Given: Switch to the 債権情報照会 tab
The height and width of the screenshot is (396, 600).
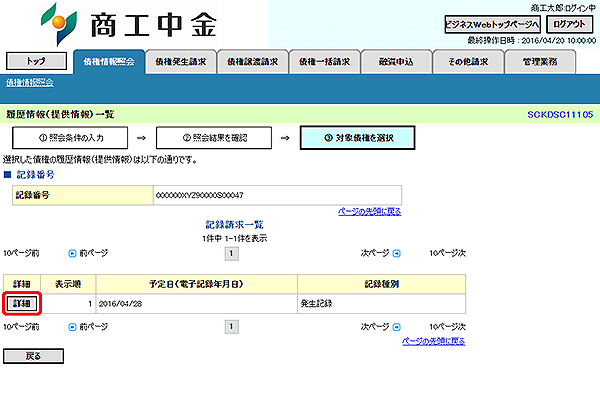Looking at the screenshot, I should (109, 62).
